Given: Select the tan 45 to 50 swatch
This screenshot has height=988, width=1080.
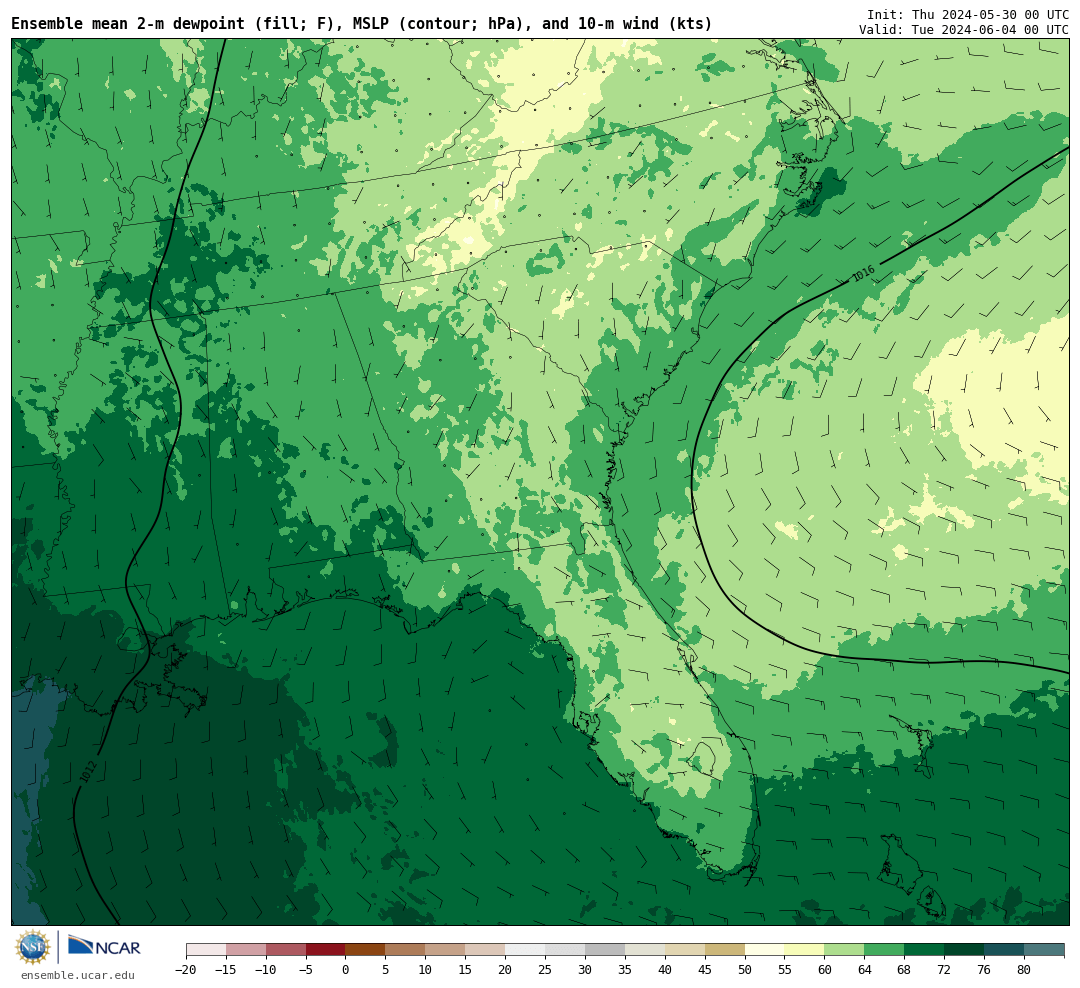Looking at the screenshot, I should point(725,950).
